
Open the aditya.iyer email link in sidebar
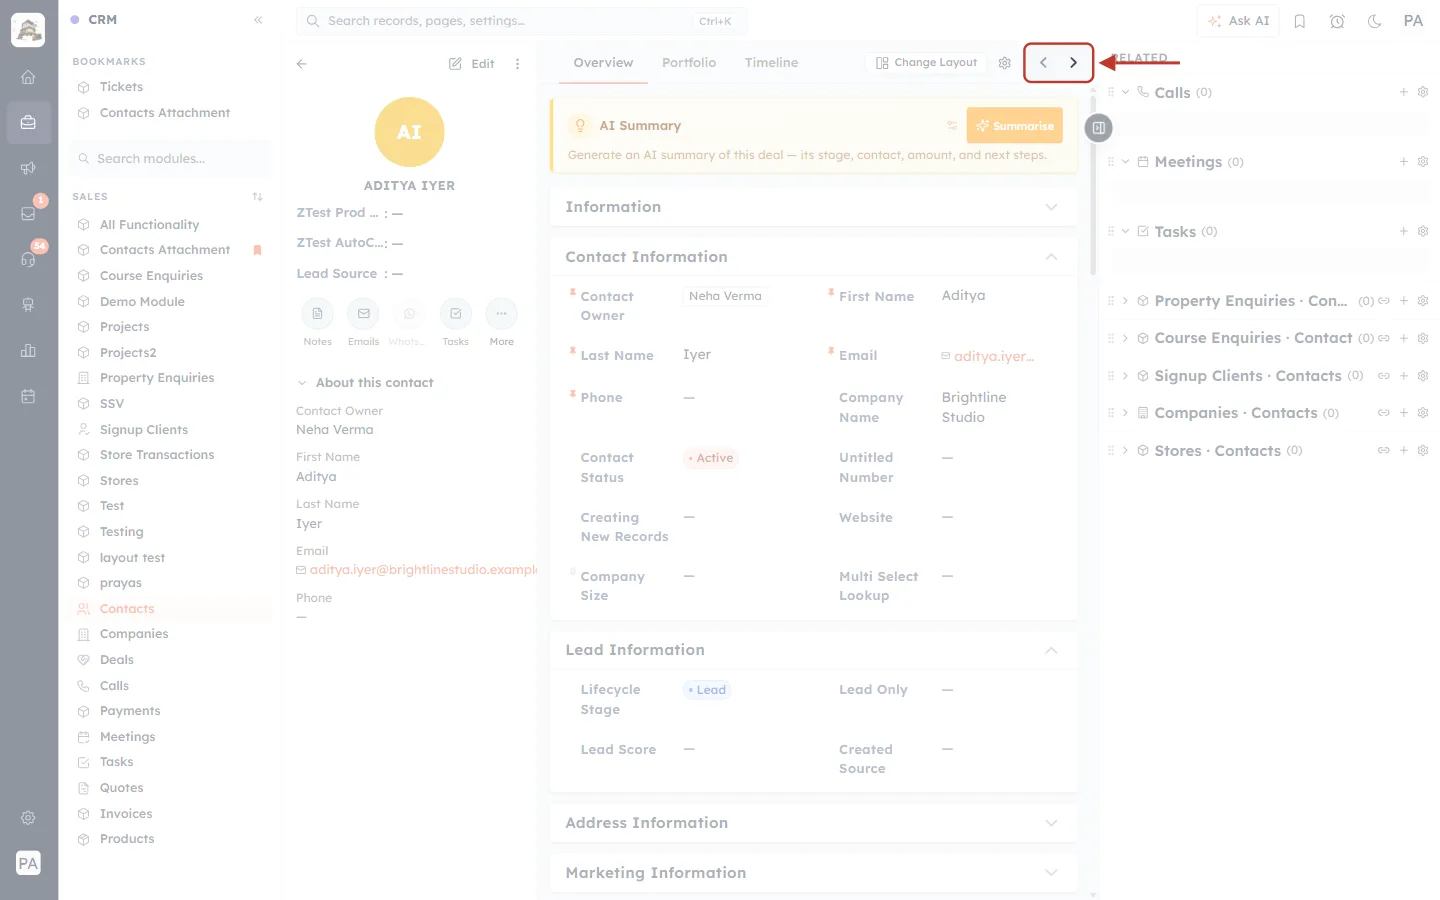coord(422,570)
